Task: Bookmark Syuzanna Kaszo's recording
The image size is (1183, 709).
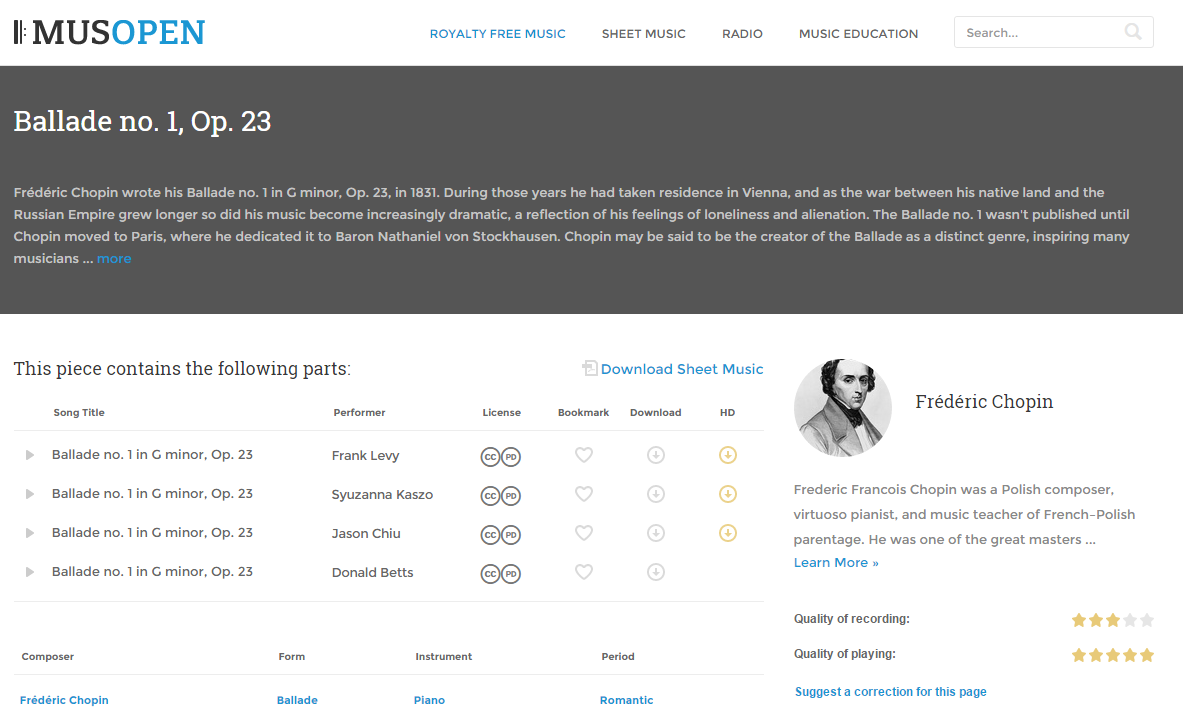Action: click(584, 494)
